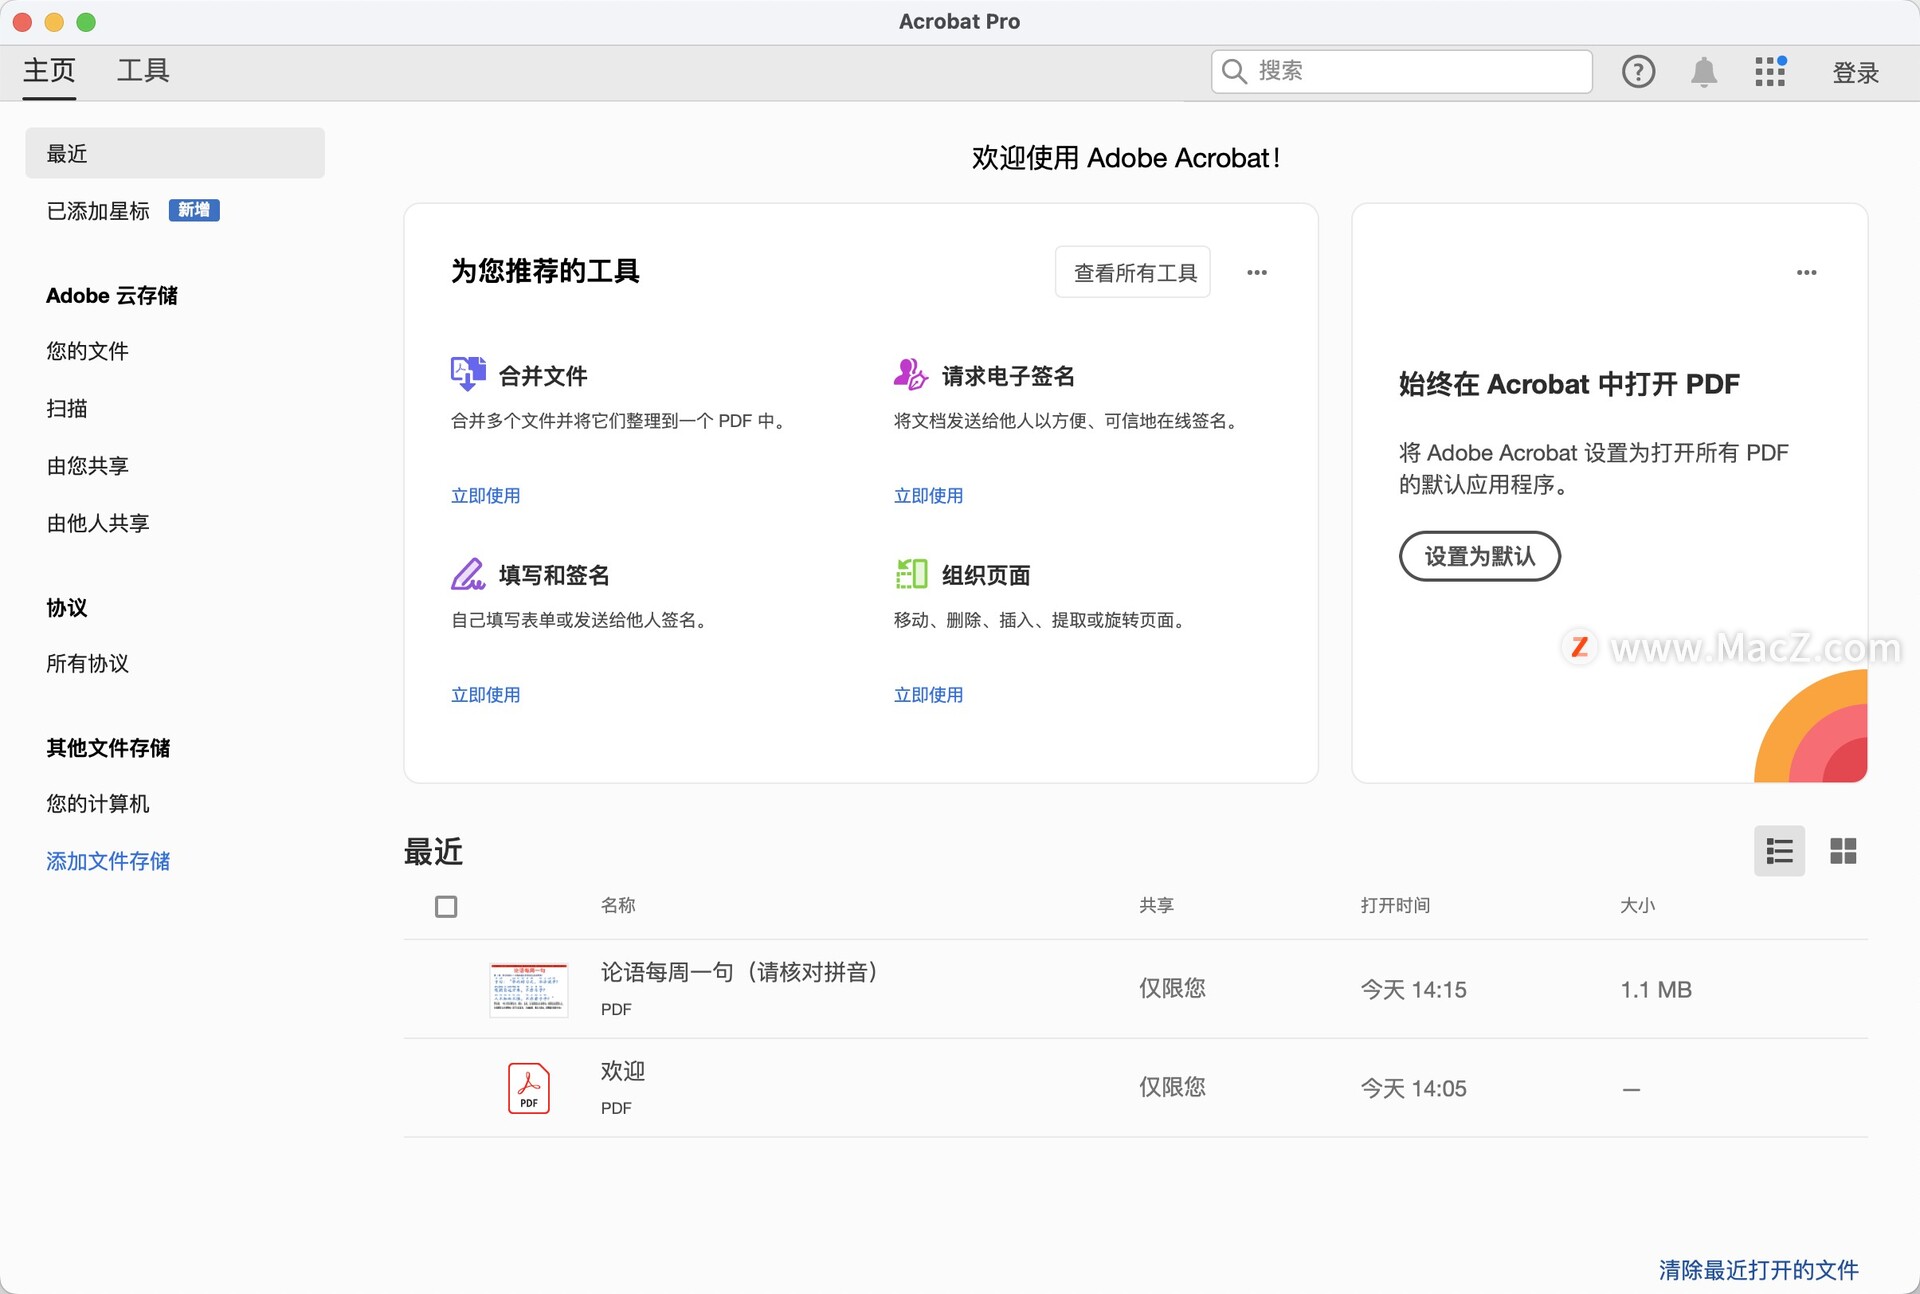Tick the select-all checkbox in recent list
1920x1294 pixels.
pos(446,906)
